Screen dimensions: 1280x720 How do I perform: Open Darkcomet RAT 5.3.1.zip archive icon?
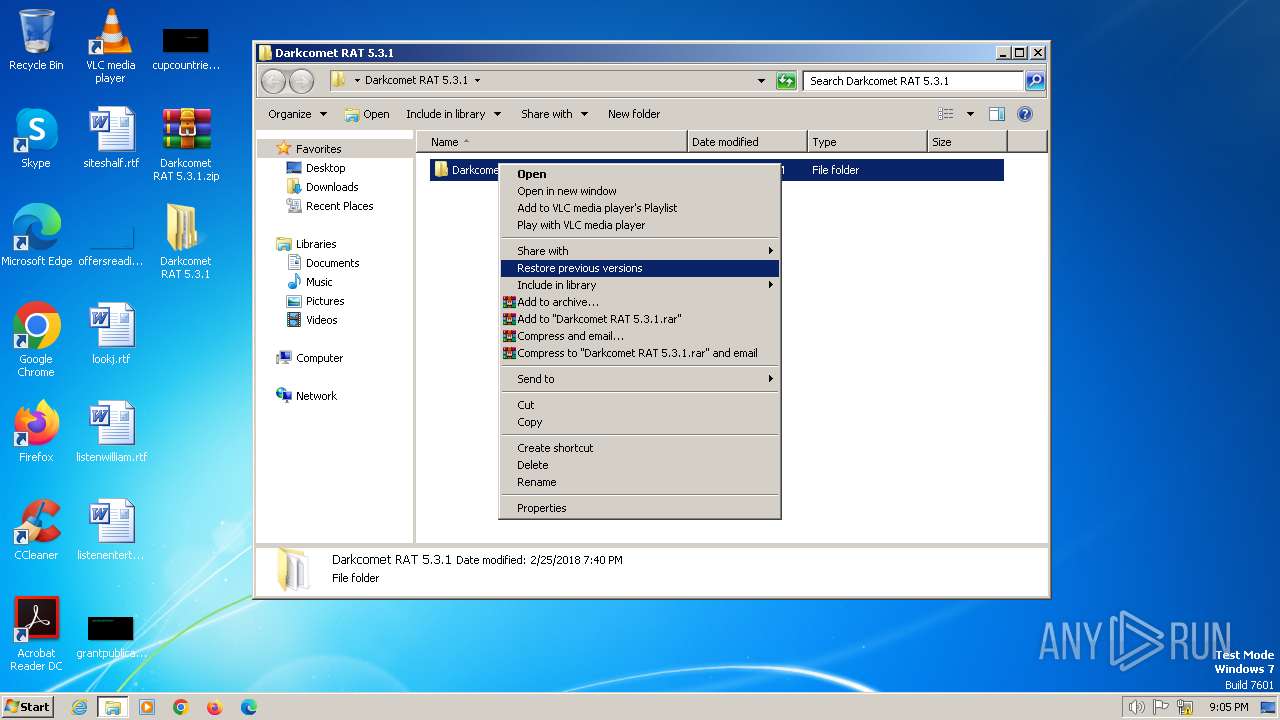[x=186, y=145]
